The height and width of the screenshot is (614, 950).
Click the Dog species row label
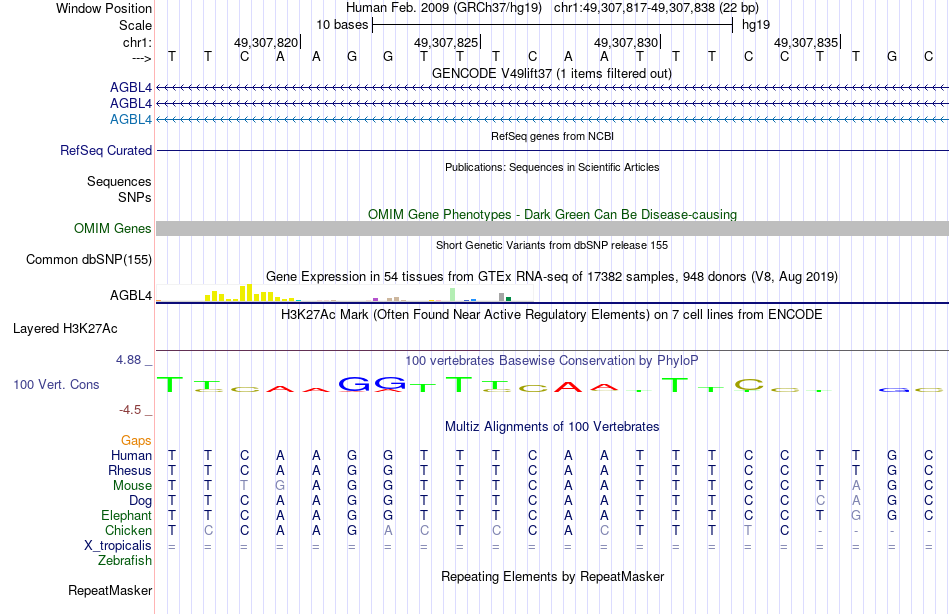click(141, 501)
